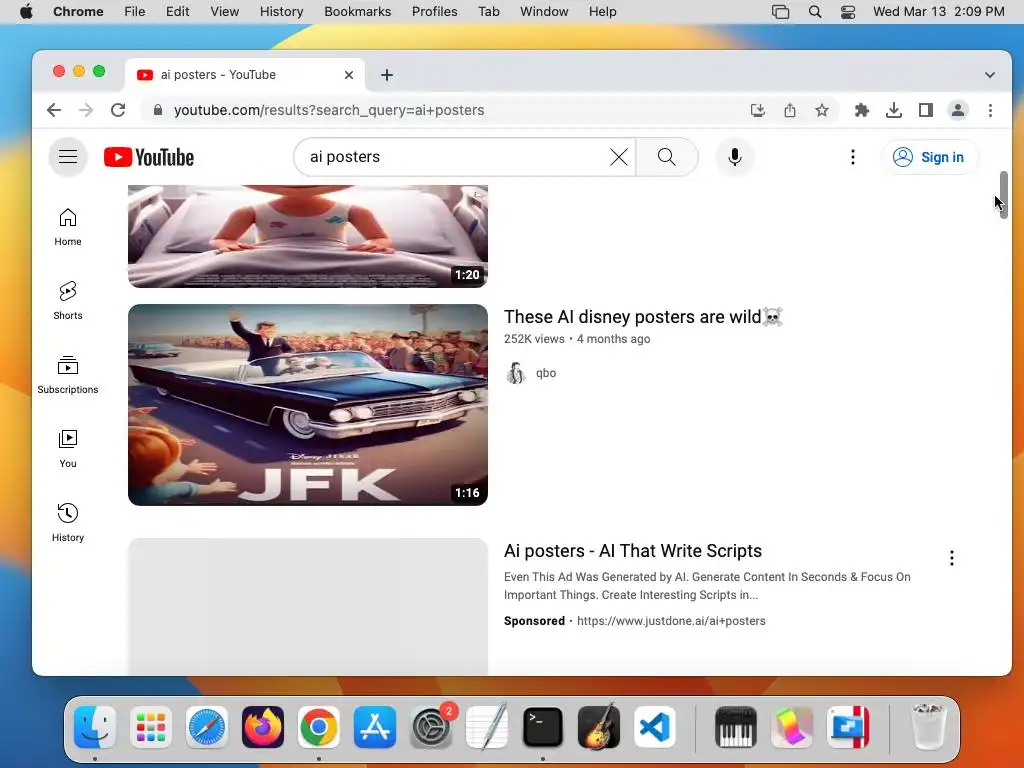The height and width of the screenshot is (768, 1024).
Task: Open the YouTube hamburger guide menu
Action: [68, 157]
